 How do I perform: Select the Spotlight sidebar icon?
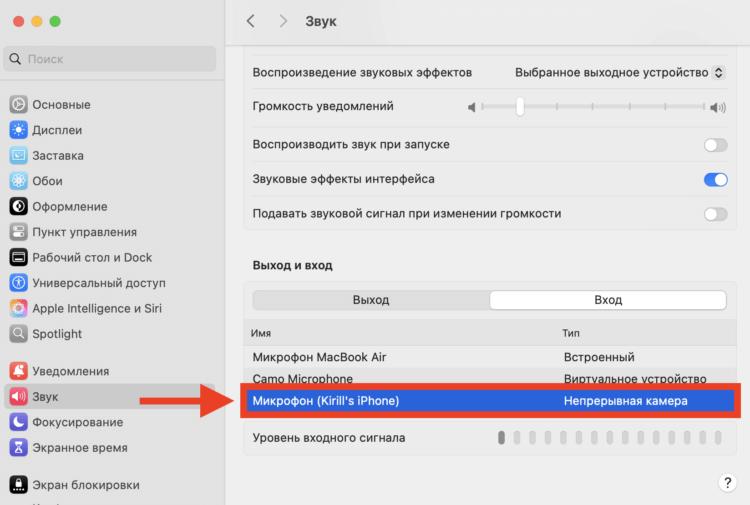click(18, 333)
